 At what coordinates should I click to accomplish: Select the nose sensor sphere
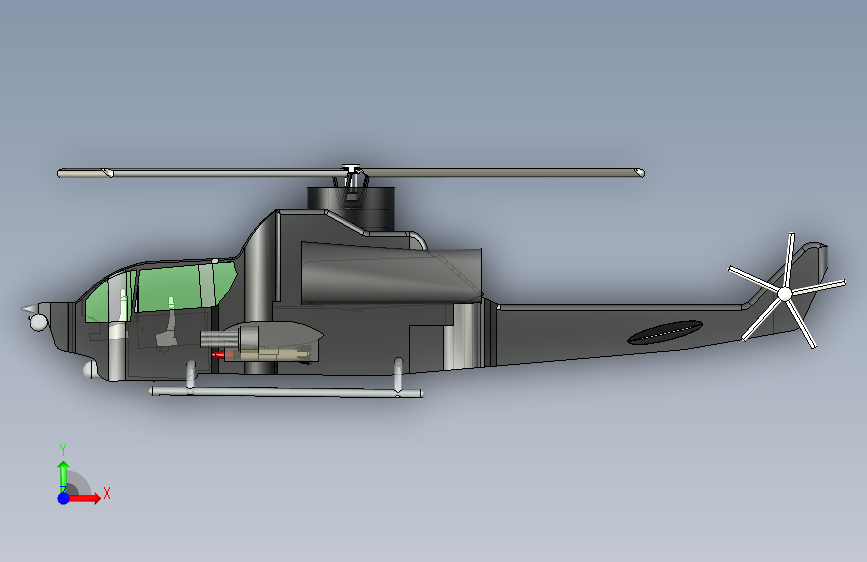tap(38, 322)
